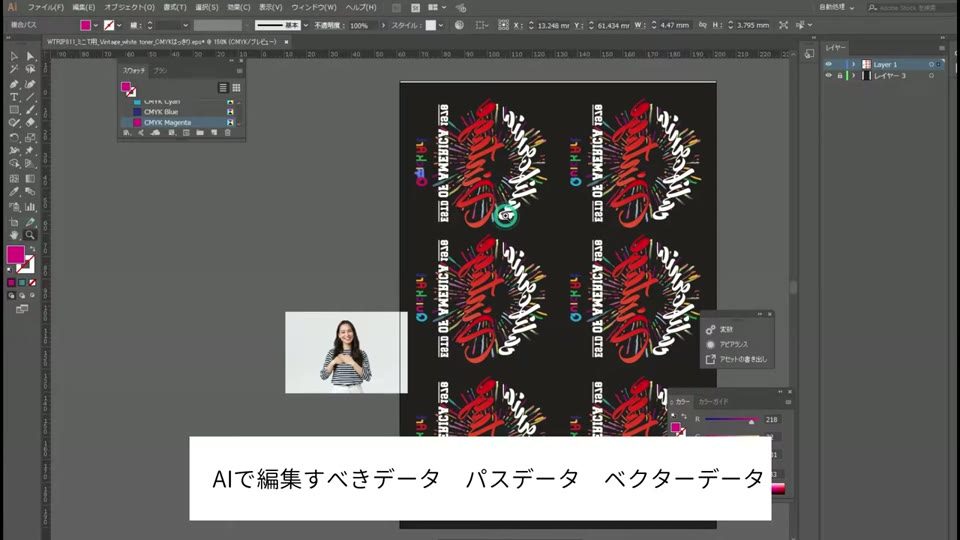The image size is (960, 540).
Task: Select the Eraser tool
Action: [x=30, y=123]
